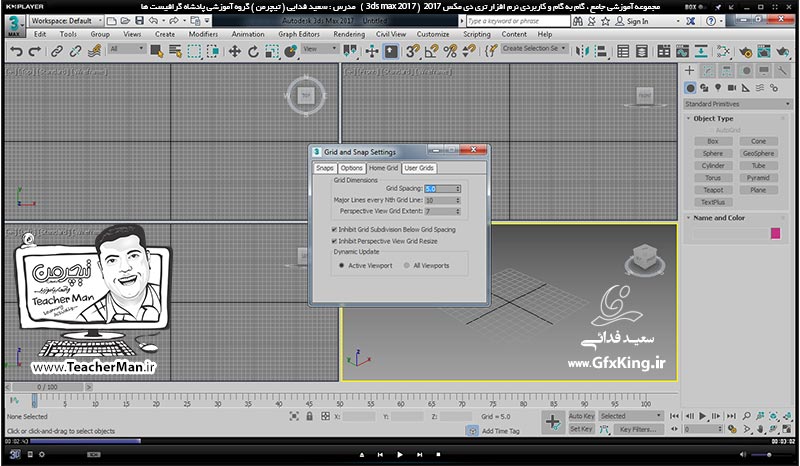Select the Select and Place tool

coord(291,51)
